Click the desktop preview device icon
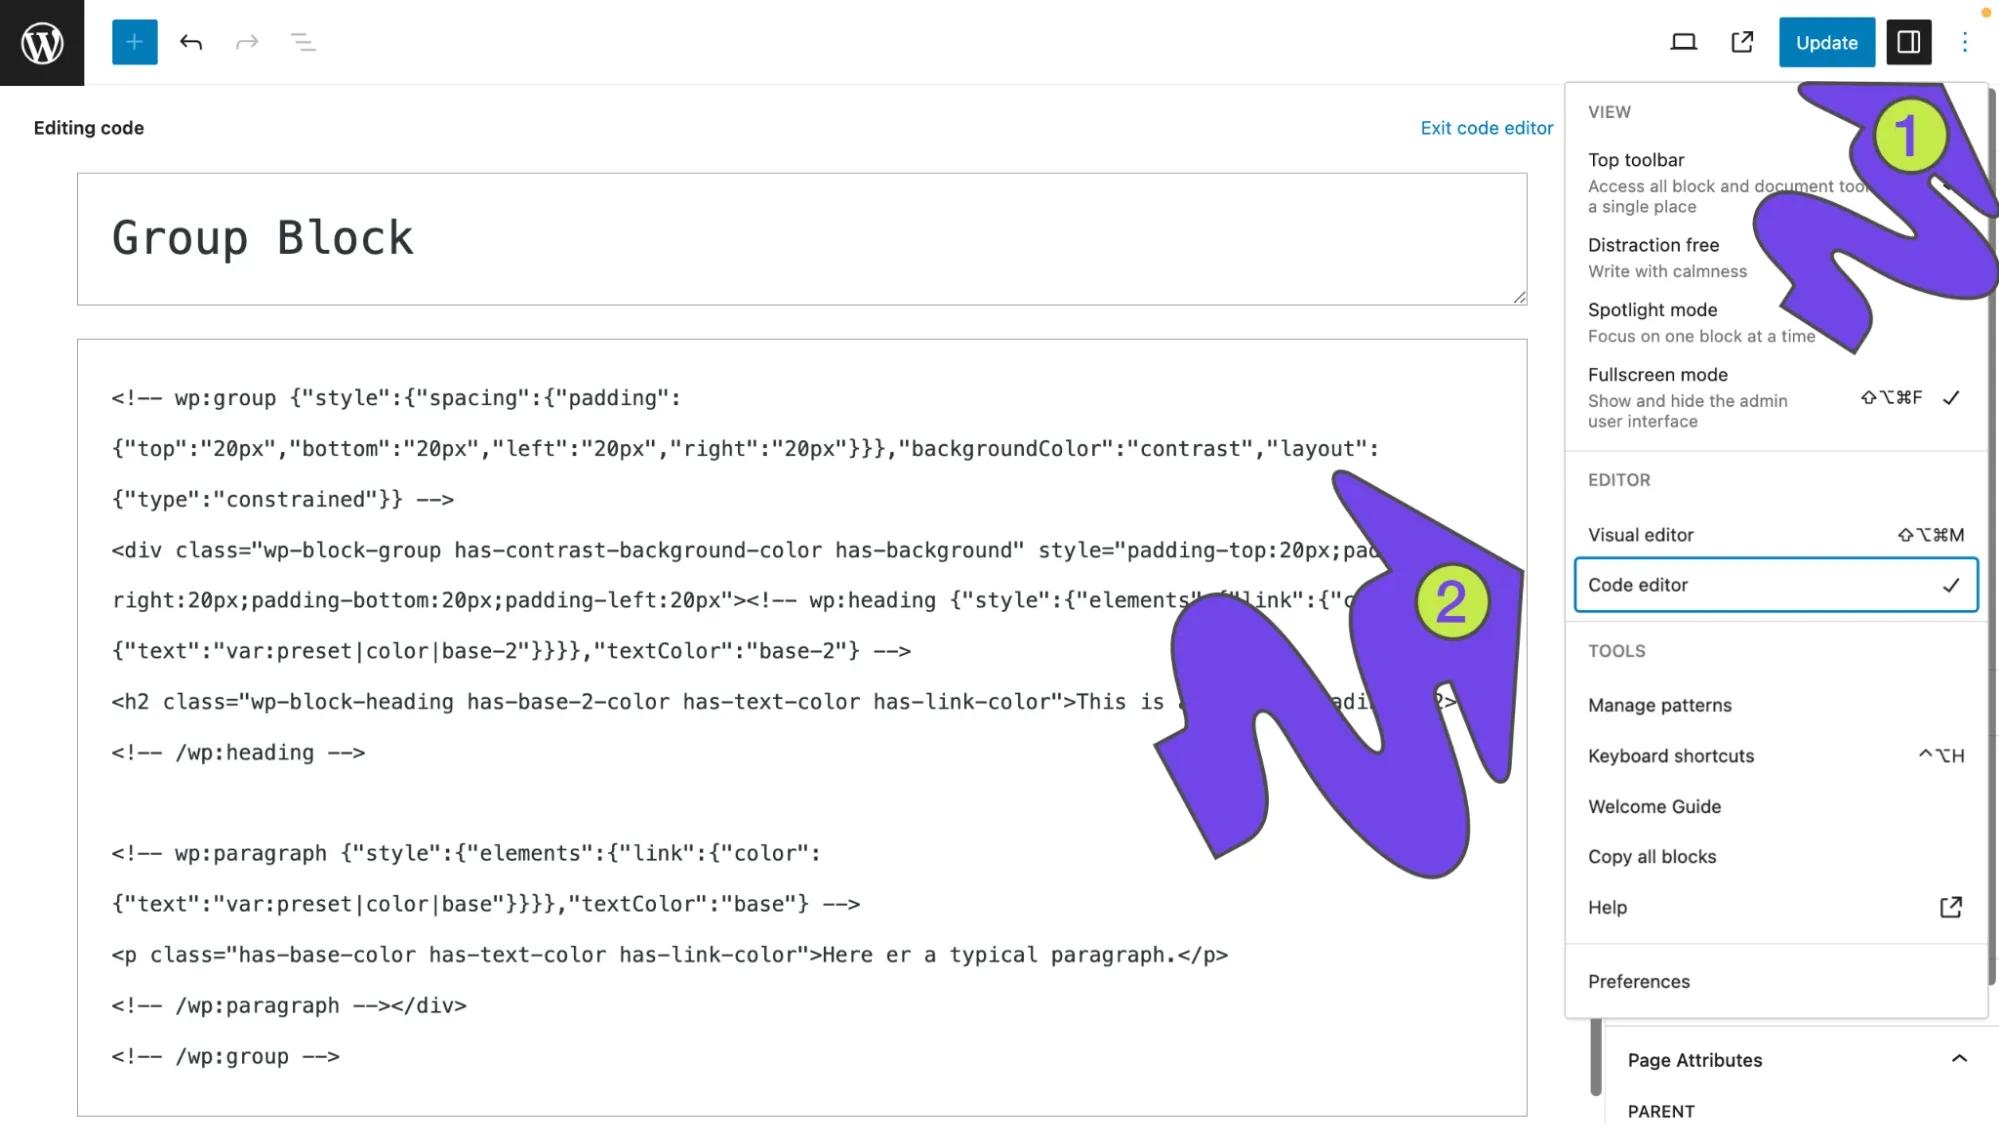This screenshot has height=1125, width=1999. [1684, 42]
